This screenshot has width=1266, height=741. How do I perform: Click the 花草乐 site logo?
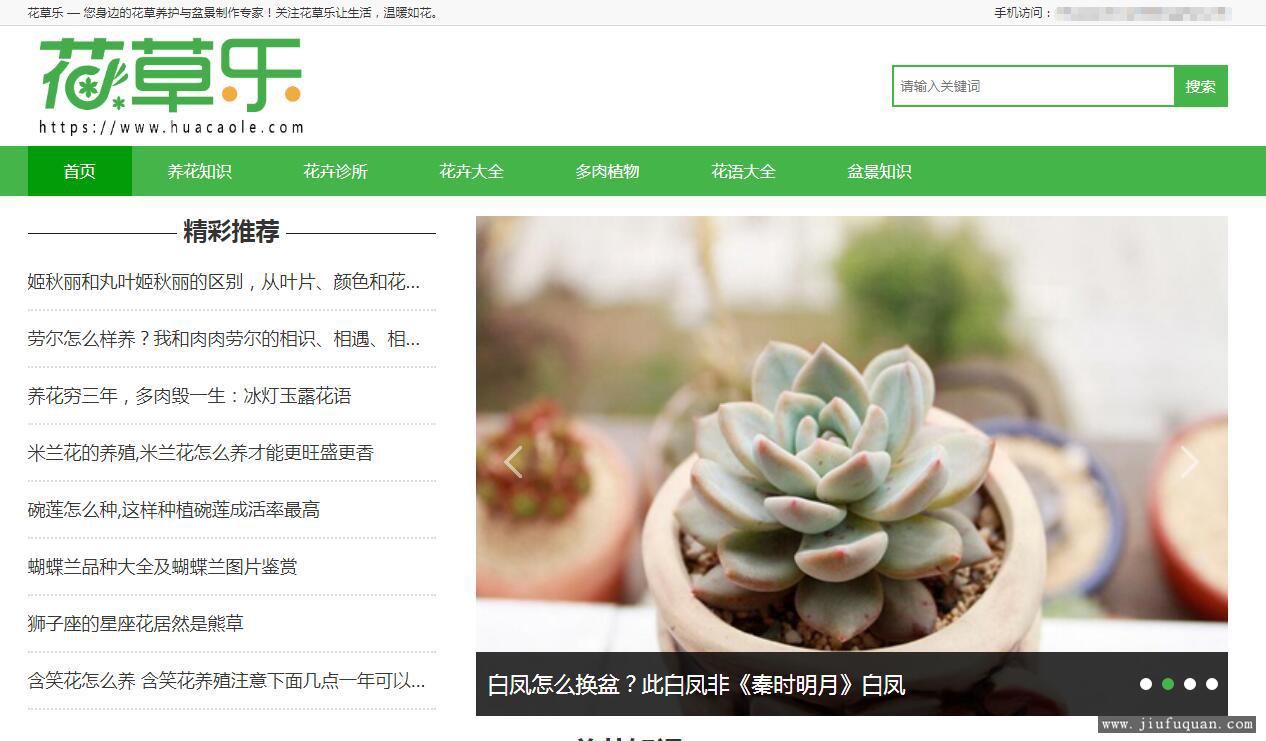coord(170,86)
